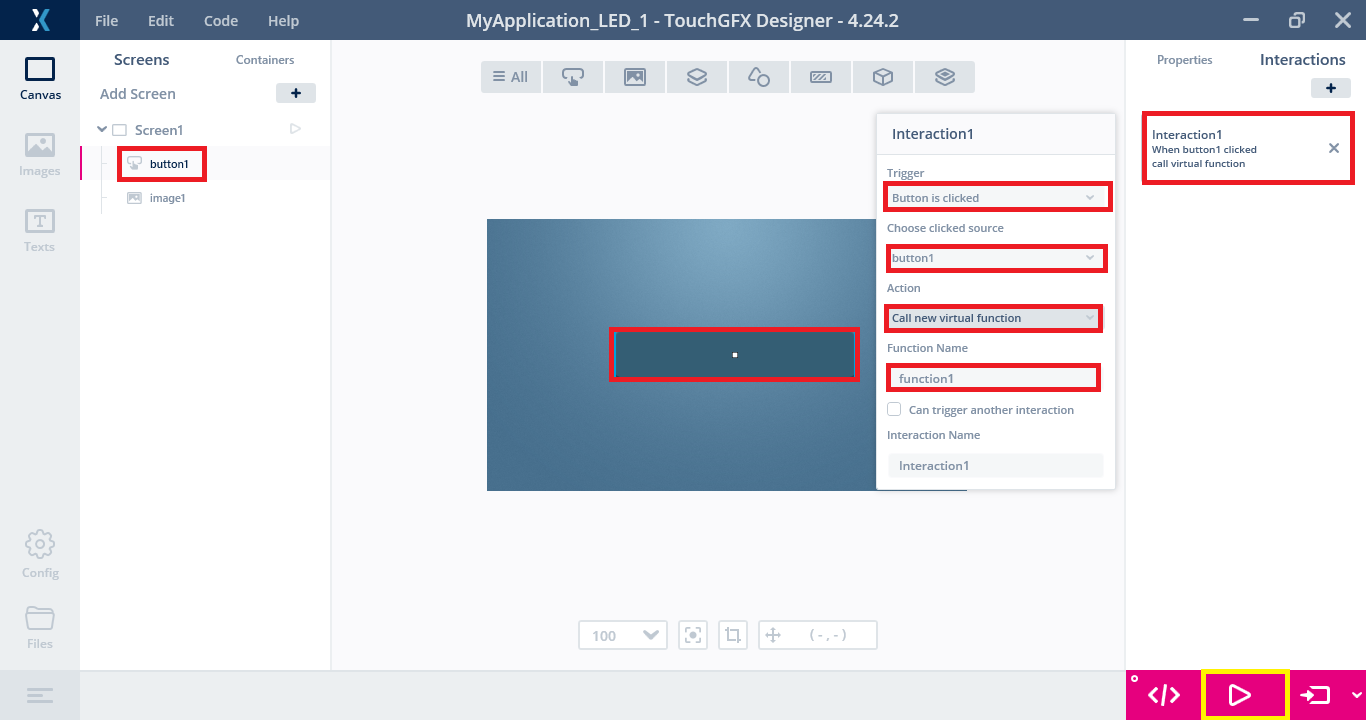The height and width of the screenshot is (720, 1366).
Task: Open the Images widget category
Action: point(635,77)
